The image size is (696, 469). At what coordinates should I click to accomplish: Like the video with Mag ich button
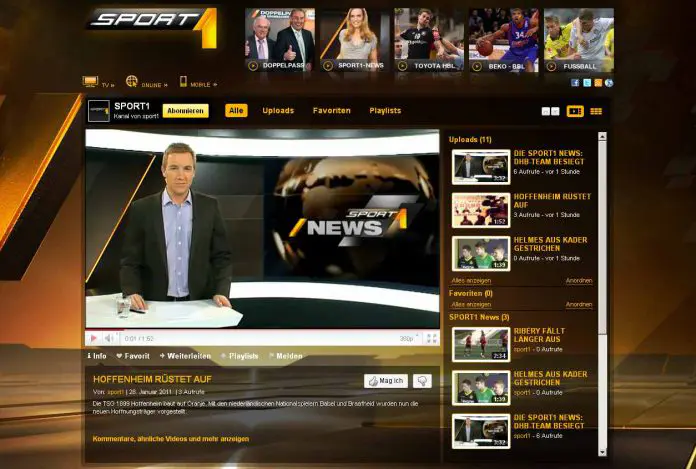(x=386, y=381)
